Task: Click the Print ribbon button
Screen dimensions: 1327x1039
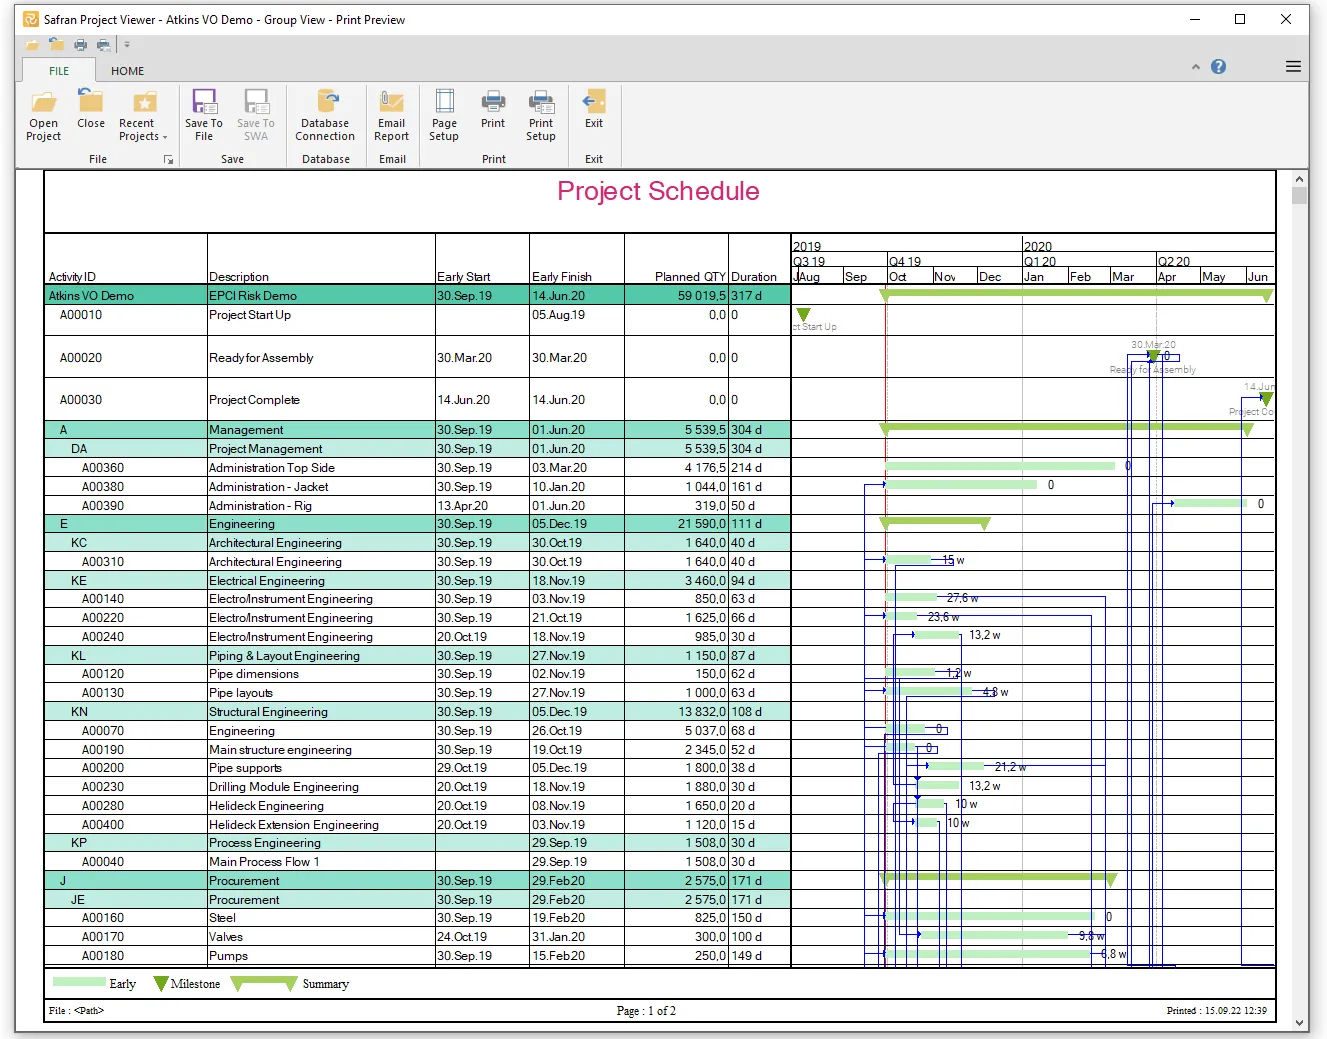Action: 493,110
